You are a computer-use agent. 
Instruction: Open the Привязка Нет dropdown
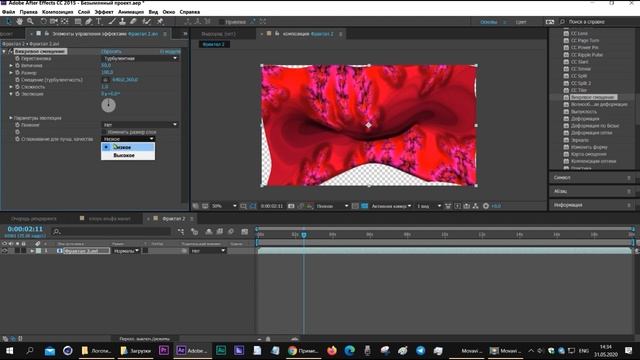click(x=140, y=124)
